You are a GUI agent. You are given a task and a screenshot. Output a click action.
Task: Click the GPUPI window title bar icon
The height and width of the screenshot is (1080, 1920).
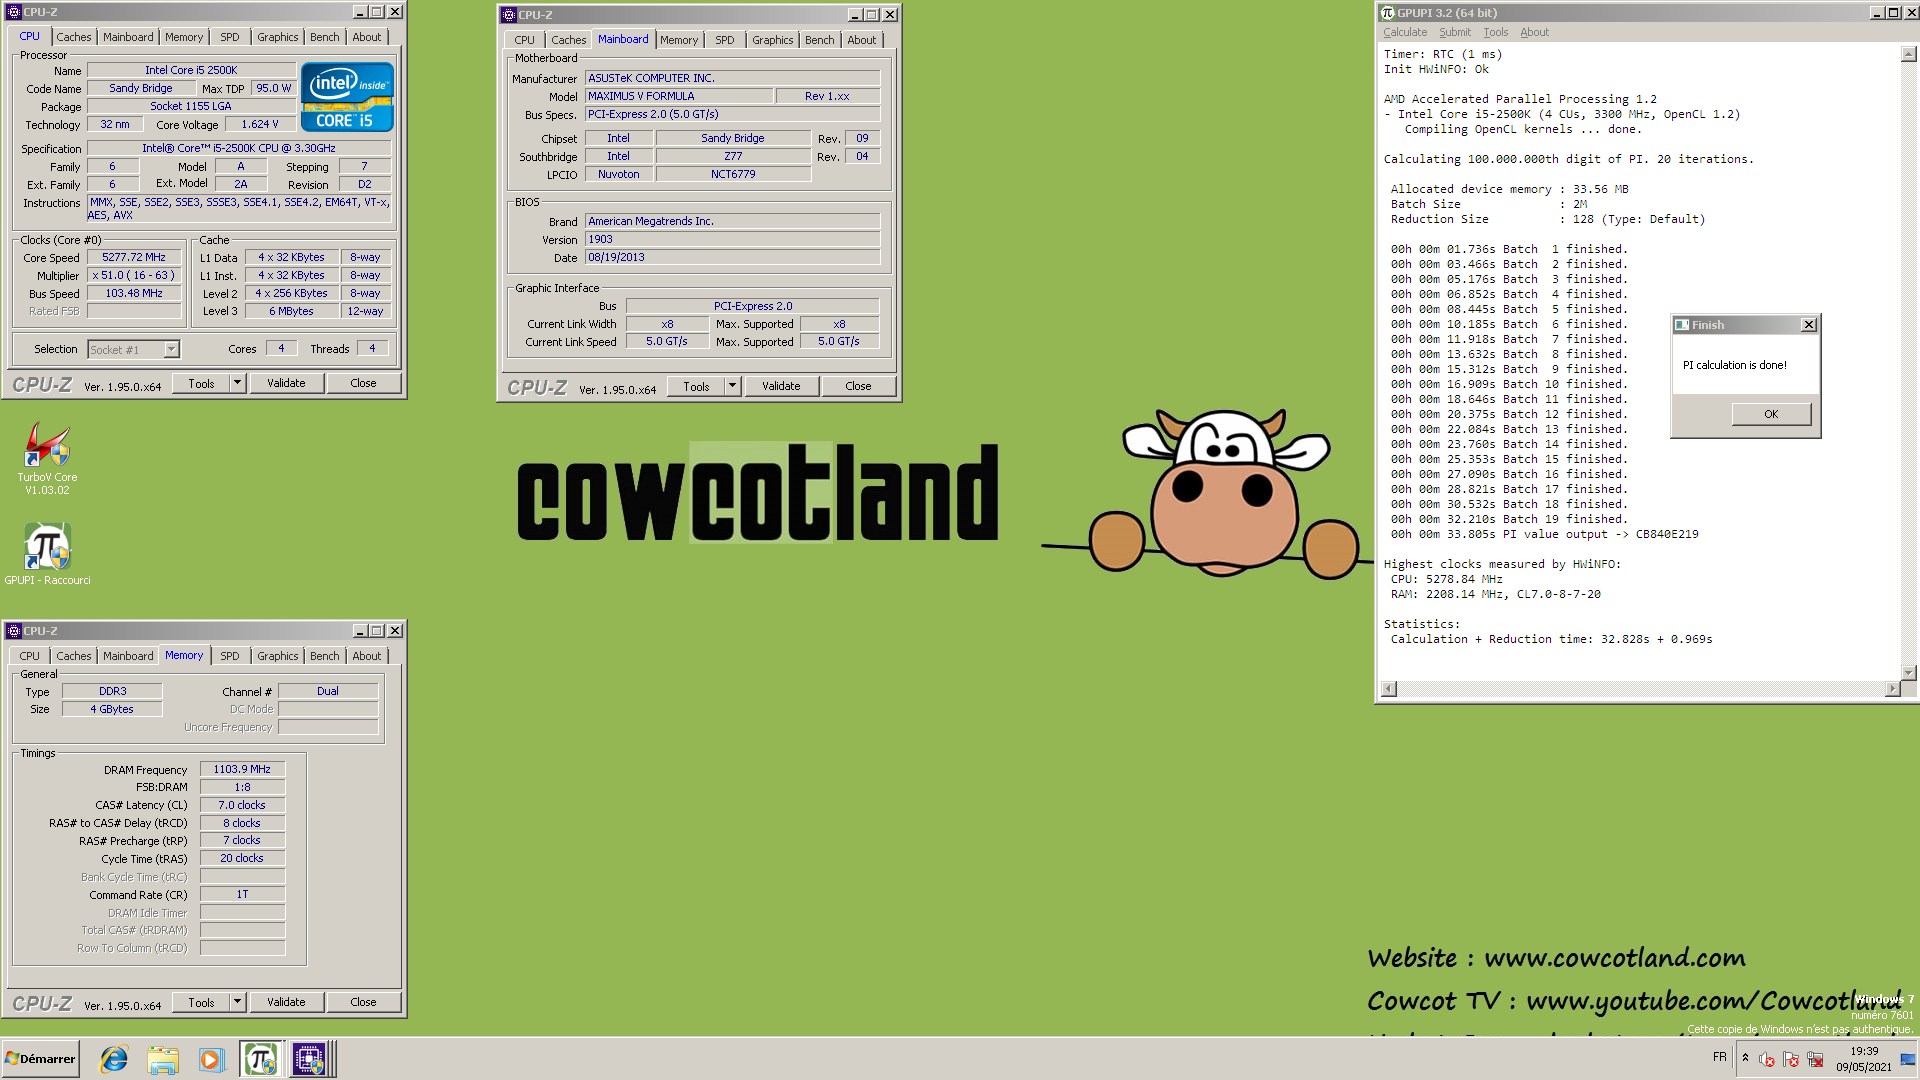[x=1388, y=13]
